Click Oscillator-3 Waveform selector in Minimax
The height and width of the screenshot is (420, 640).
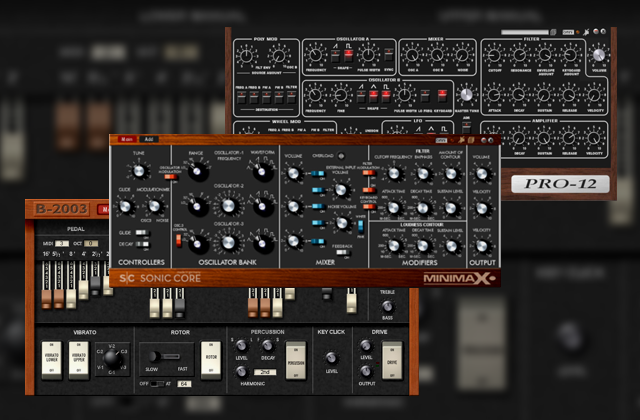tap(262, 243)
